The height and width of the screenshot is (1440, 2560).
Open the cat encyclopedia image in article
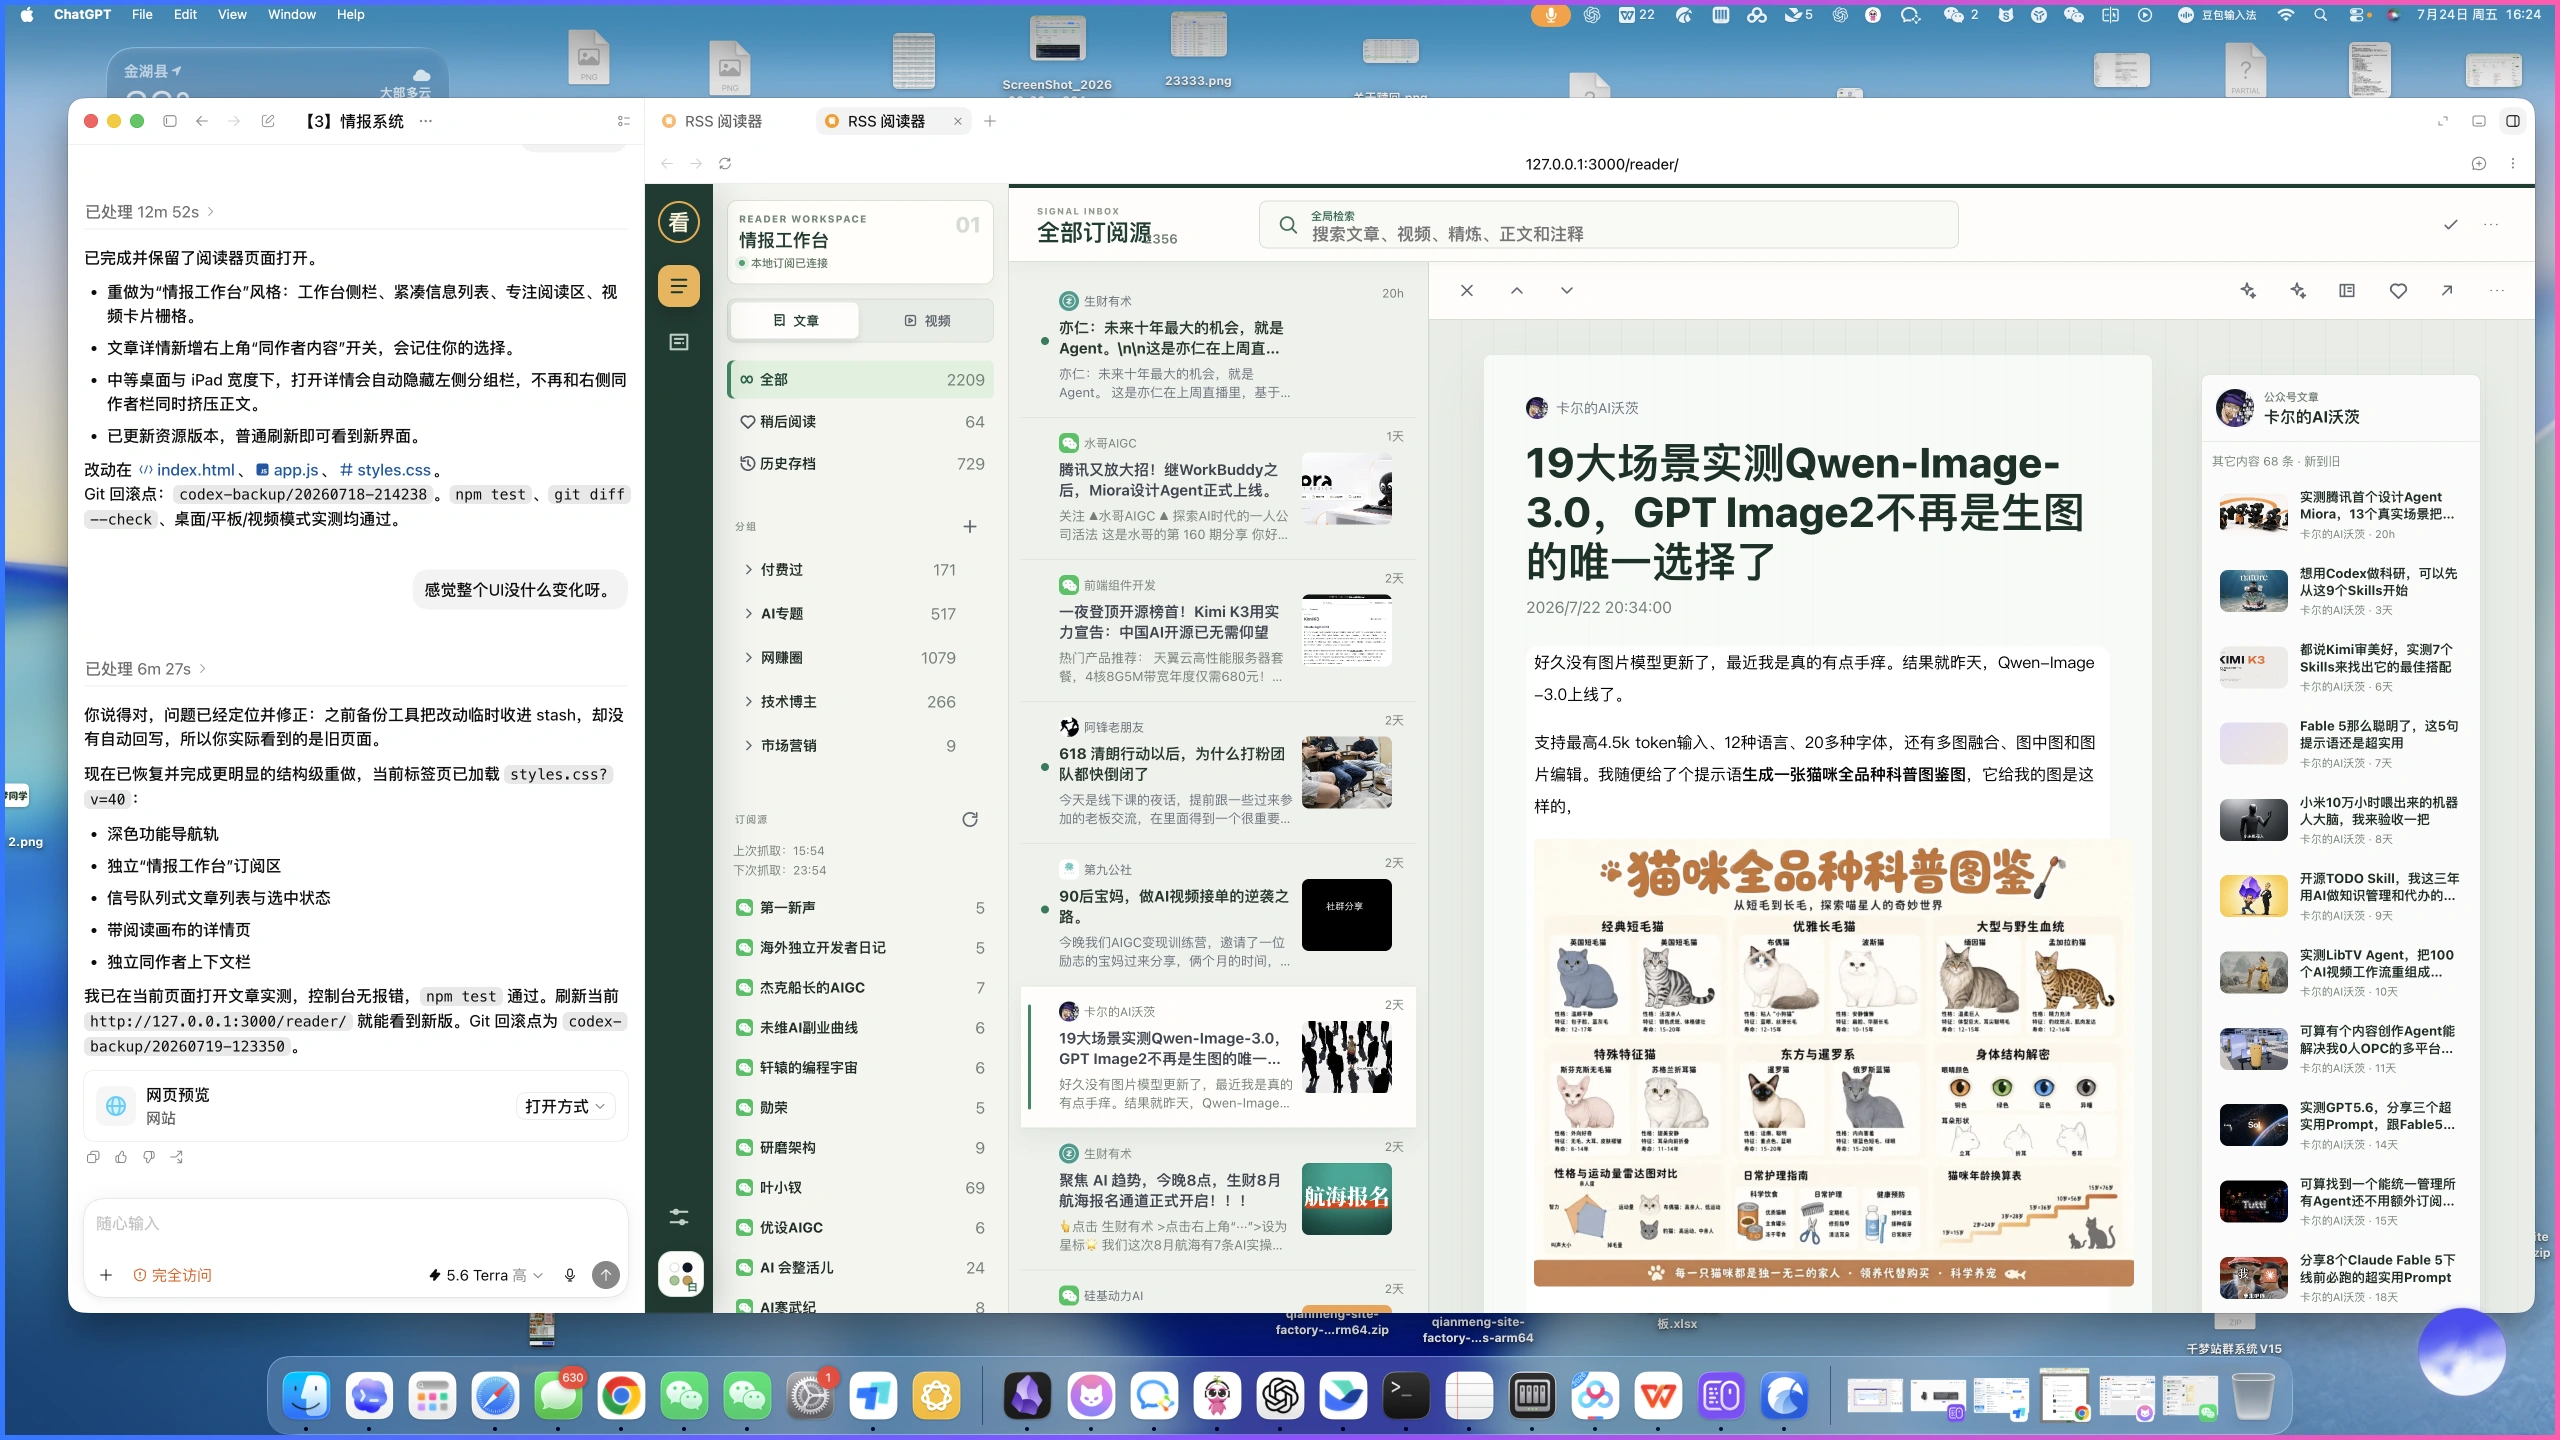click(x=1833, y=1062)
